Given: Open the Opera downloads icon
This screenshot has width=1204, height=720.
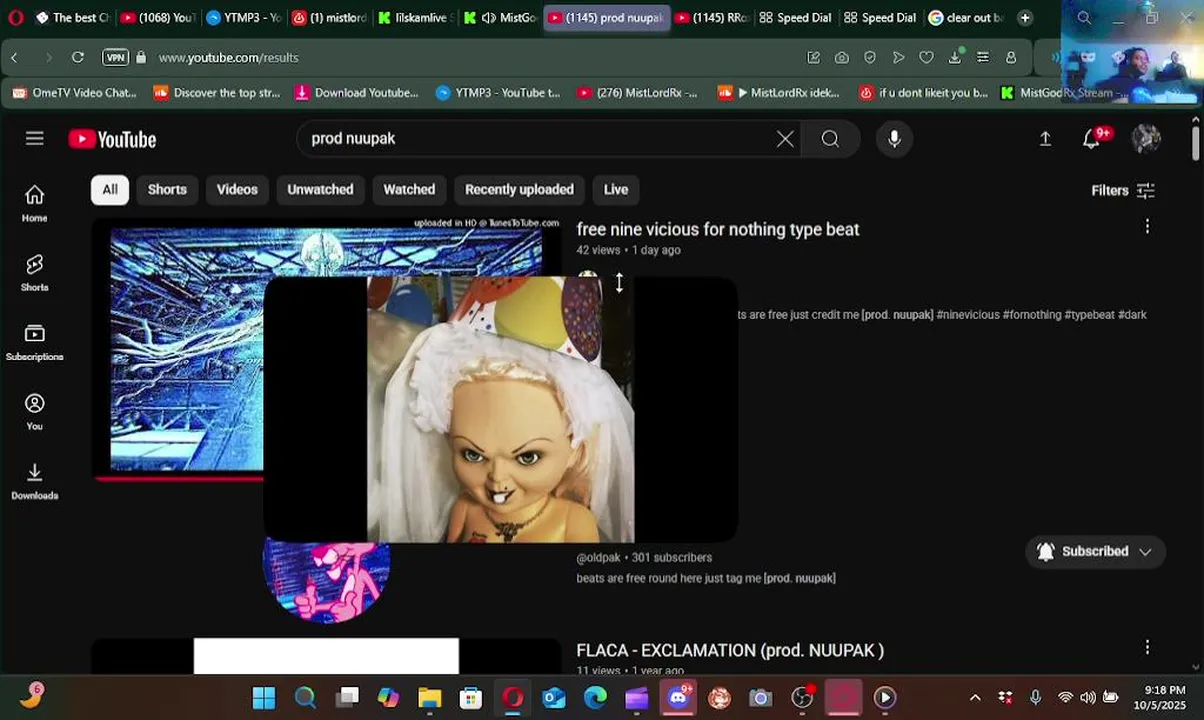Looking at the screenshot, I should click(955, 57).
